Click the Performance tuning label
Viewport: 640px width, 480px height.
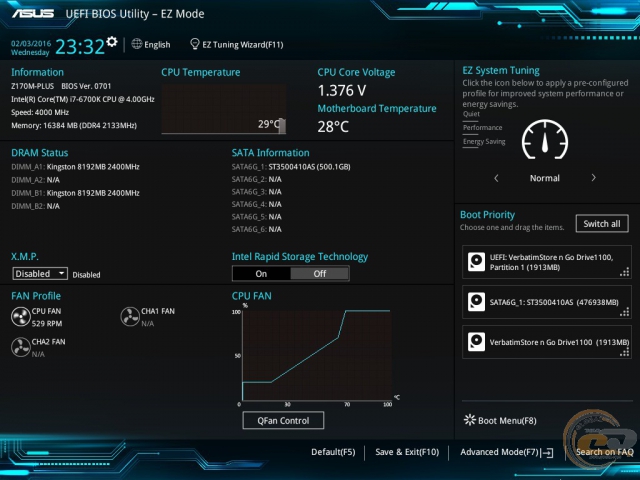coord(482,128)
